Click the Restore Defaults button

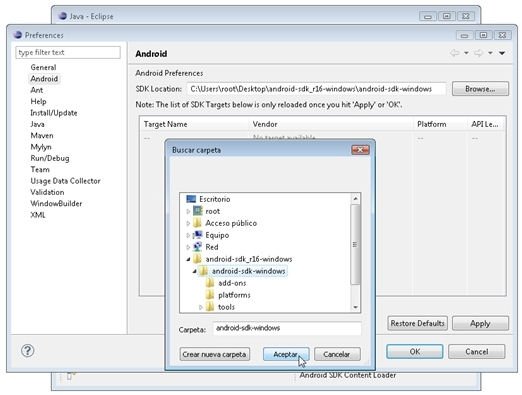(x=417, y=323)
